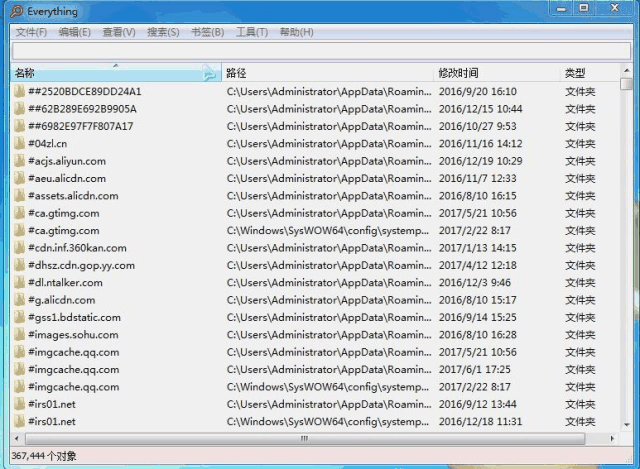Select the #cdn.inf.360kan.com folder name

point(78,248)
